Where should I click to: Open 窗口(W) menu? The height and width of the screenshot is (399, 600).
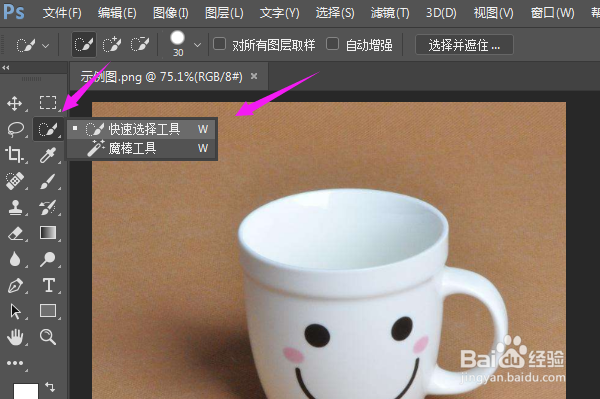tap(553, 13)
